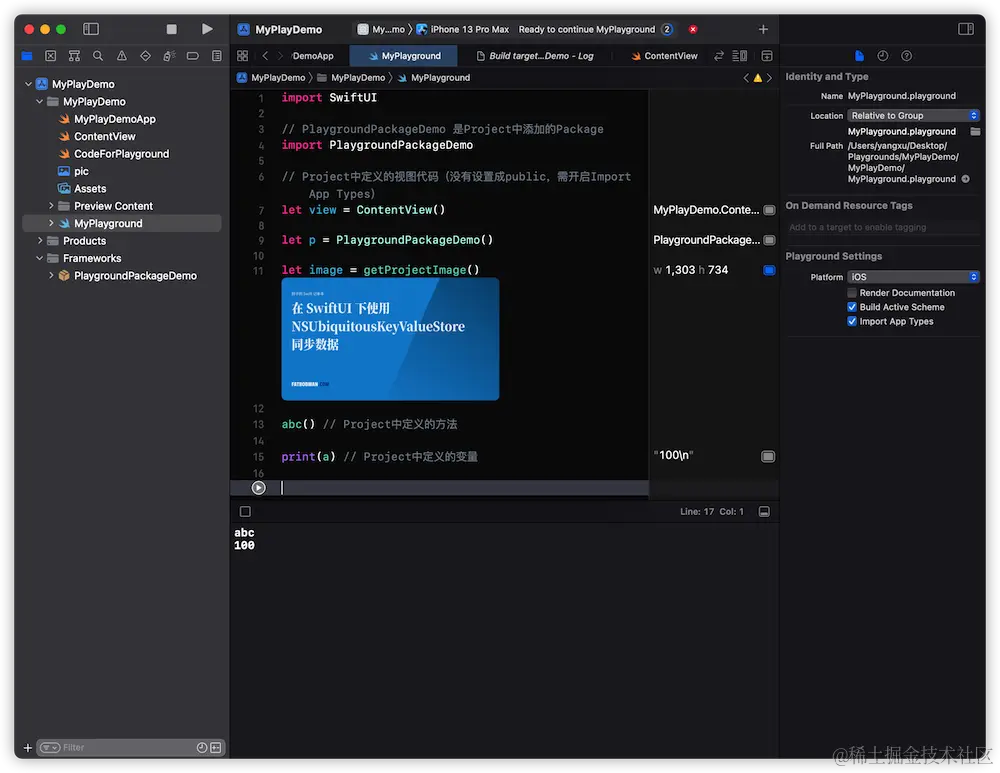Toggle debug area visibility square

click(245, 512)
